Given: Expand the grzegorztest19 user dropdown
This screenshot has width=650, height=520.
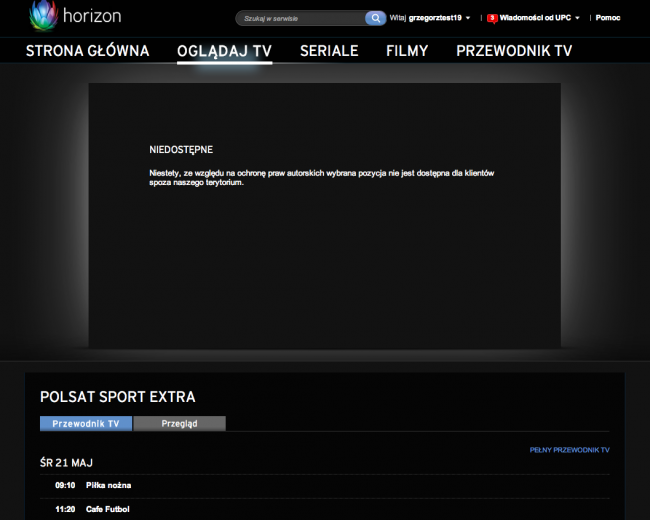Looking at the screenshot, I should coord(439,18).
